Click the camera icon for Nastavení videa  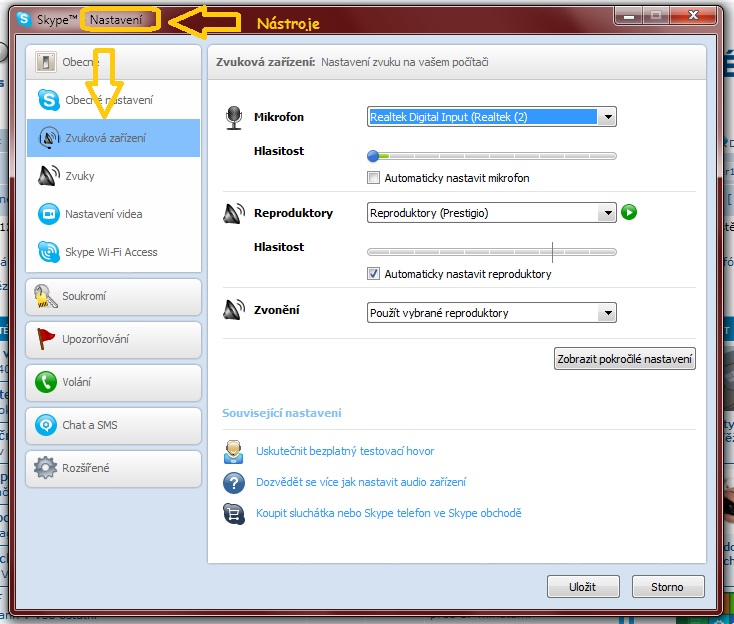click(49, 214)
